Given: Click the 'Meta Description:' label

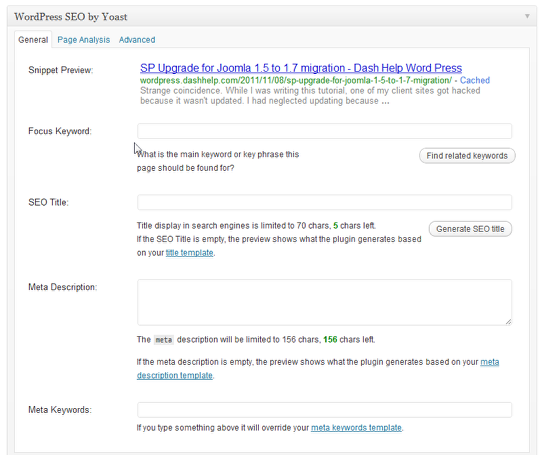Looking at the screenshot, I should pos(63,287).
